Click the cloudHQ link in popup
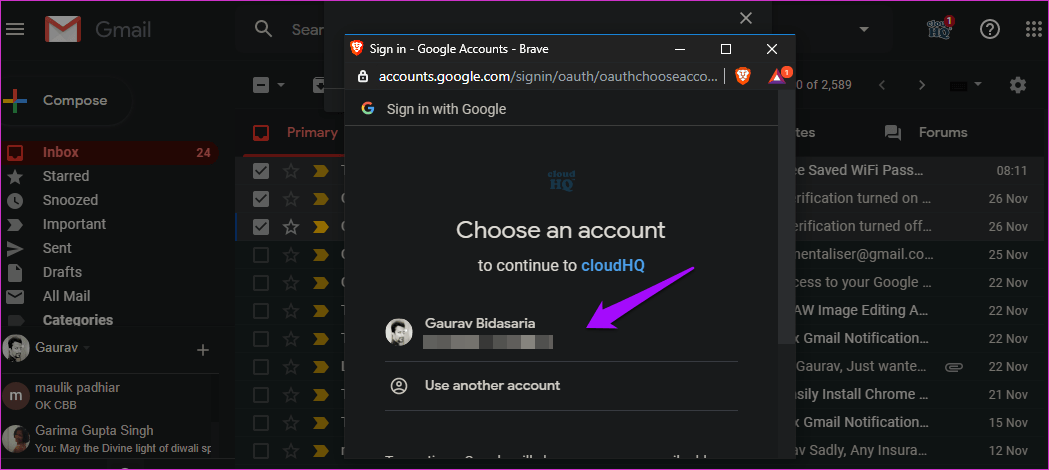The width and height of the screenshot is (1049, 470). [613, 265]
